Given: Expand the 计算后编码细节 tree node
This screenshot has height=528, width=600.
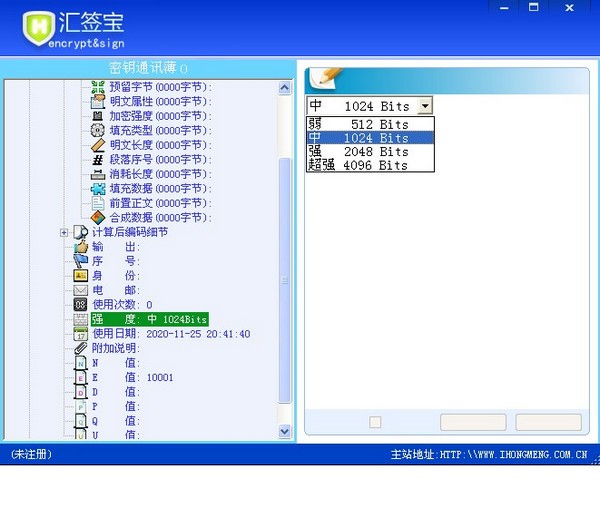Looking at the screenshot, I should click(x=64, y=232).
